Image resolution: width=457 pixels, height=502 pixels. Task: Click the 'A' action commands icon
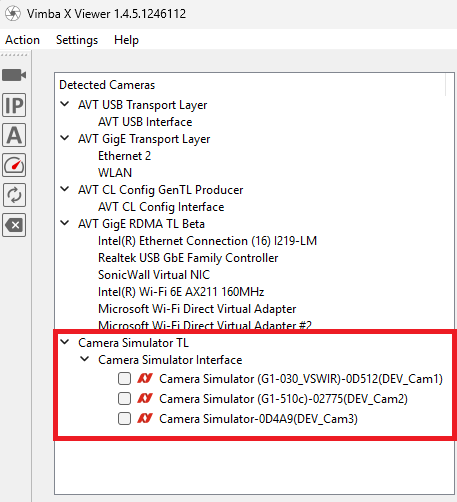click(x=14, y=135)
